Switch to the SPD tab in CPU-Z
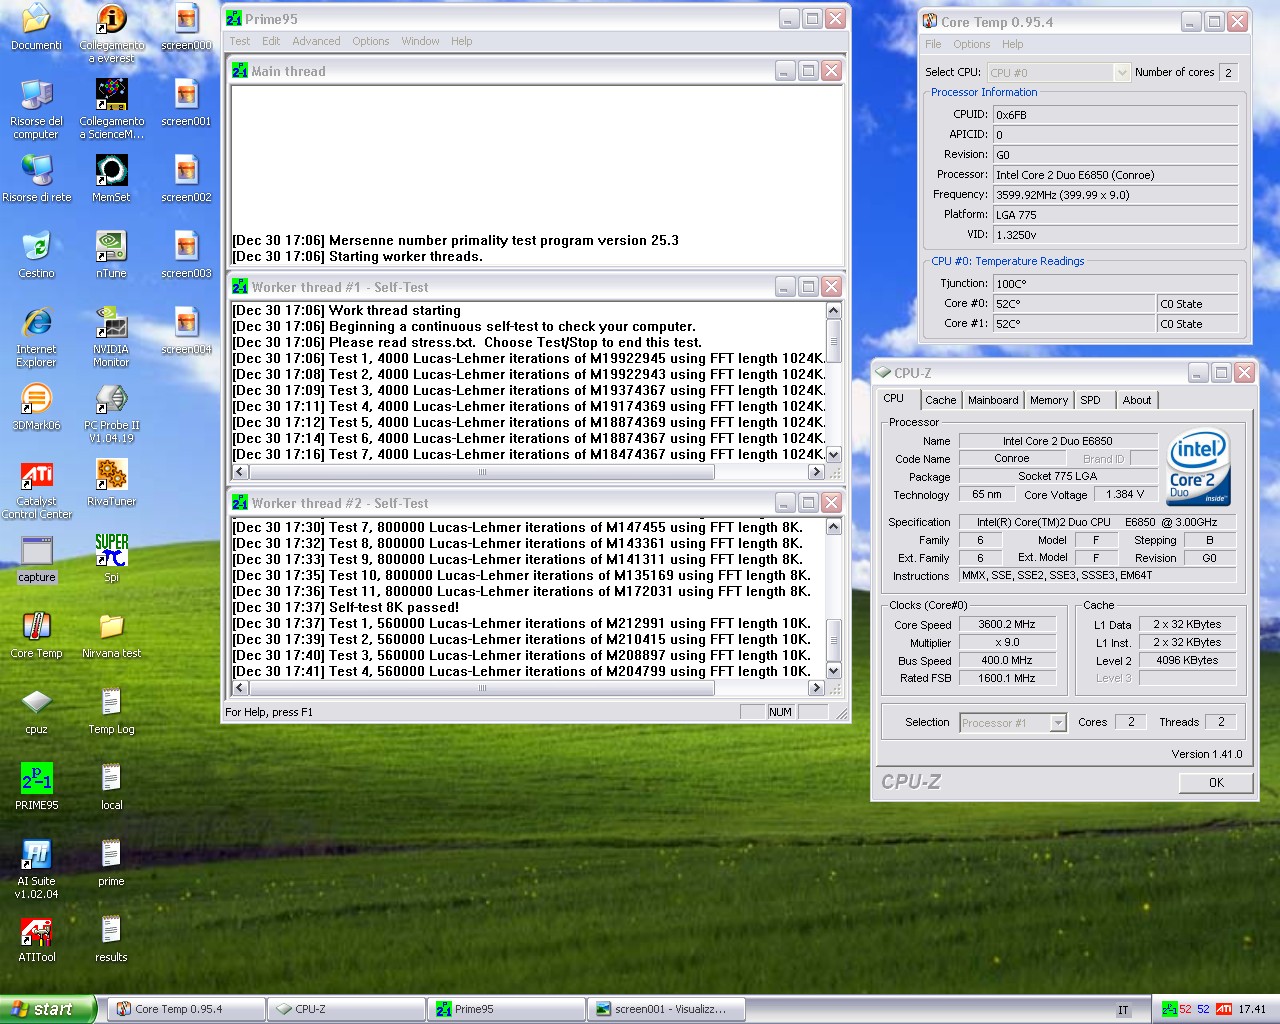Image resolution: width=1280 pixels, height=1024 pixels. click(1090, 400)
